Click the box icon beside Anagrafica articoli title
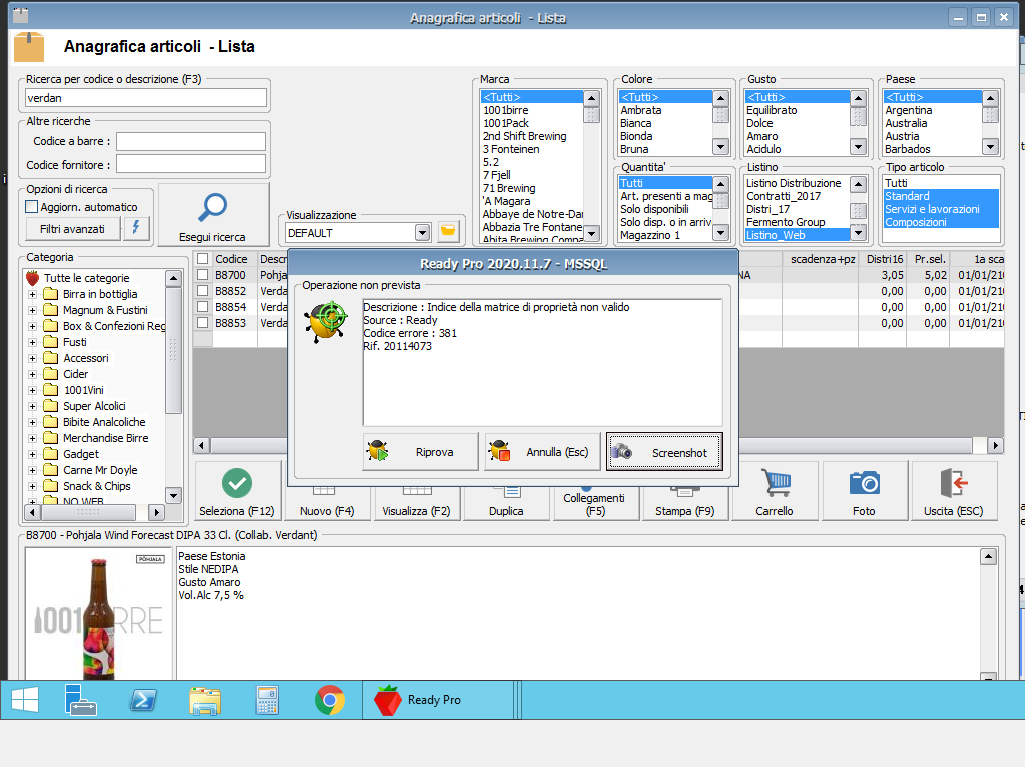 (29, 47)
